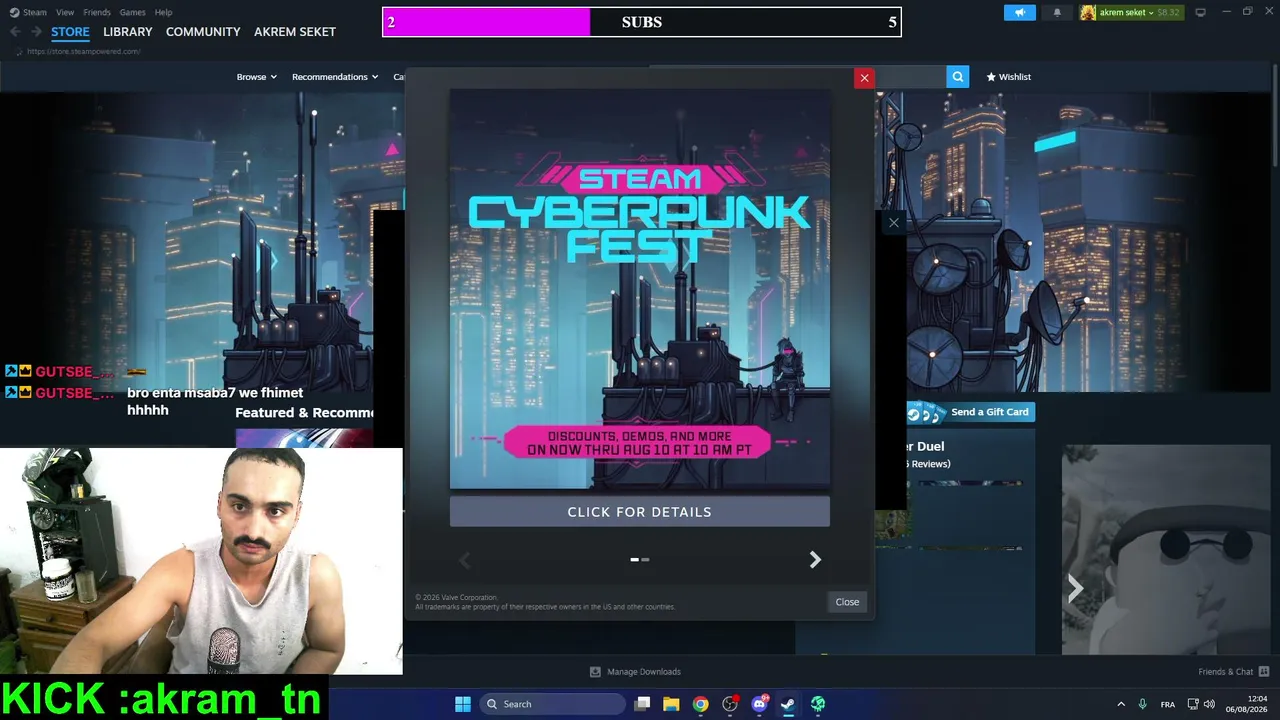Image resolution: width=1280 pixels, height=720 pixels.
Task: Click the Steam store page scrollbar
Action: [x=1274, y=115]
